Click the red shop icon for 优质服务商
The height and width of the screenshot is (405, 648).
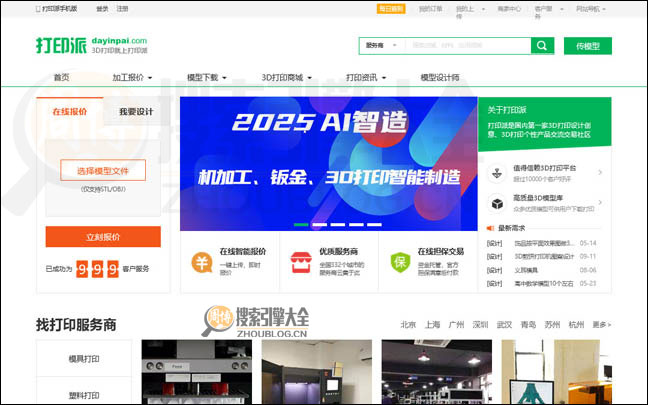coord(301,262)
